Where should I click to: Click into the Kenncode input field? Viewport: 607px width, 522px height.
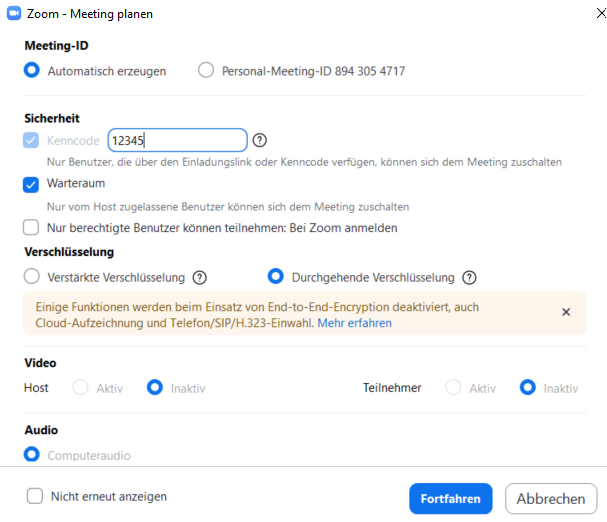coord(177,140)
